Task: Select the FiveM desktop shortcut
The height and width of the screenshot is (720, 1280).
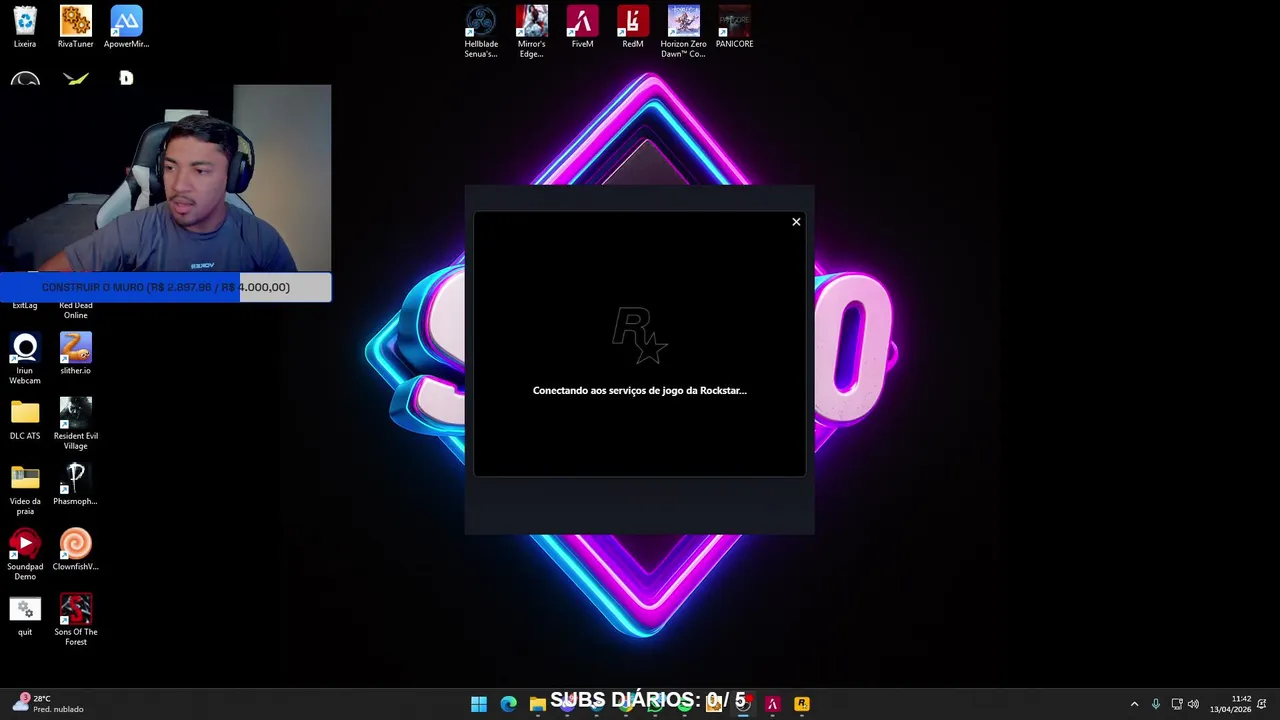Action: [582, 27]
